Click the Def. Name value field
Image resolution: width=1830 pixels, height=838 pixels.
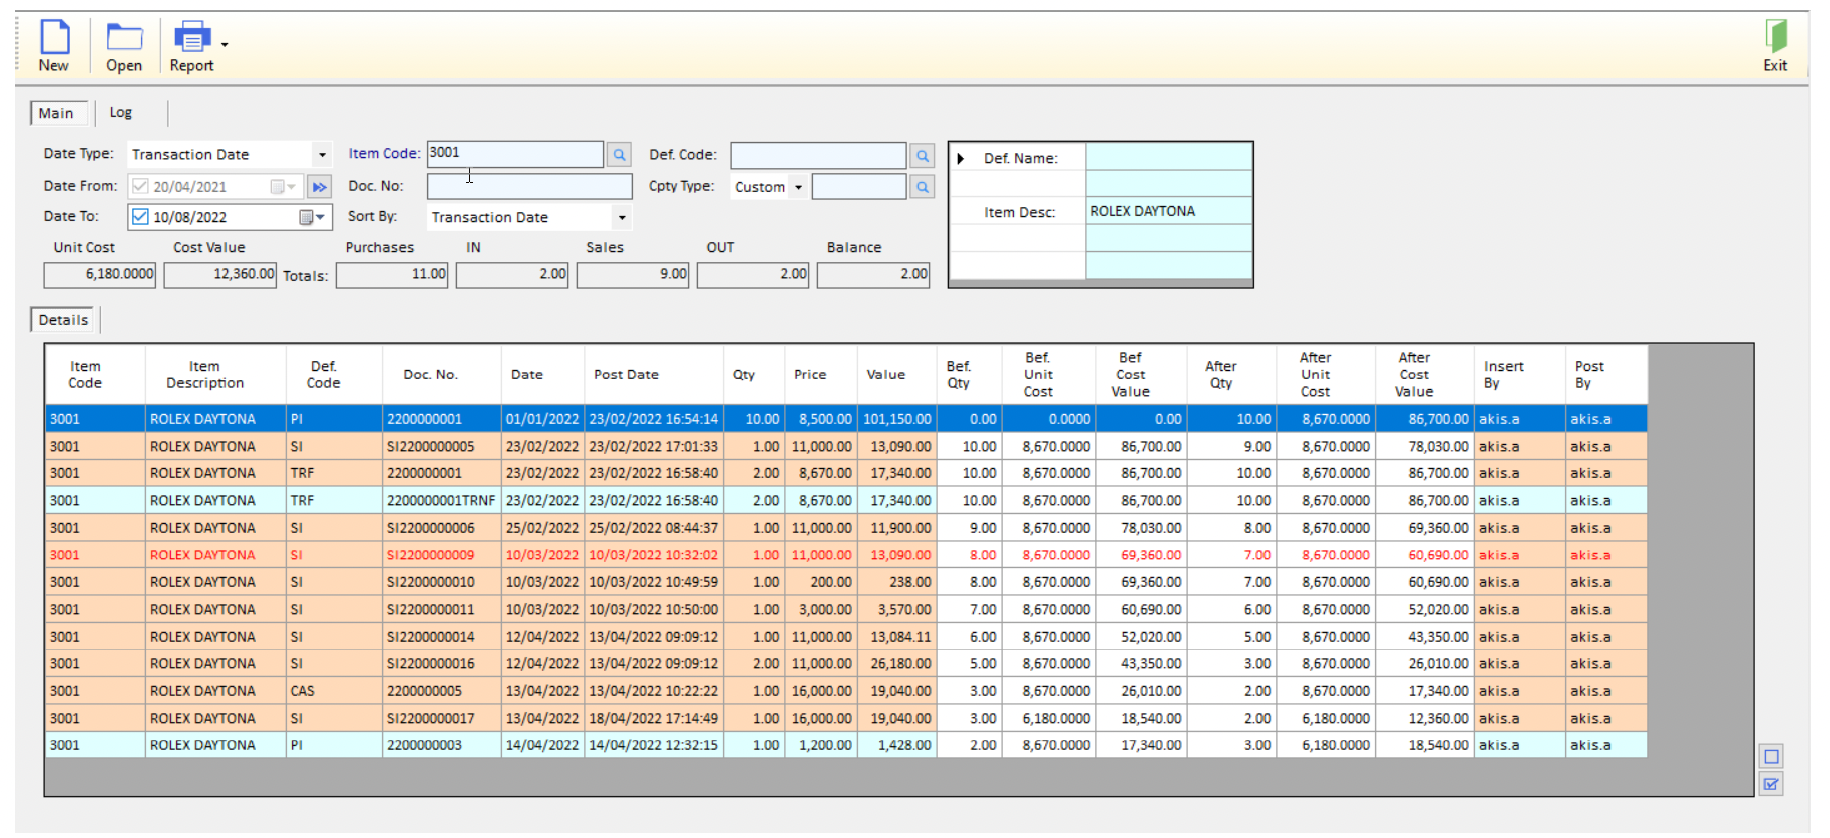tap(1168, 157)
